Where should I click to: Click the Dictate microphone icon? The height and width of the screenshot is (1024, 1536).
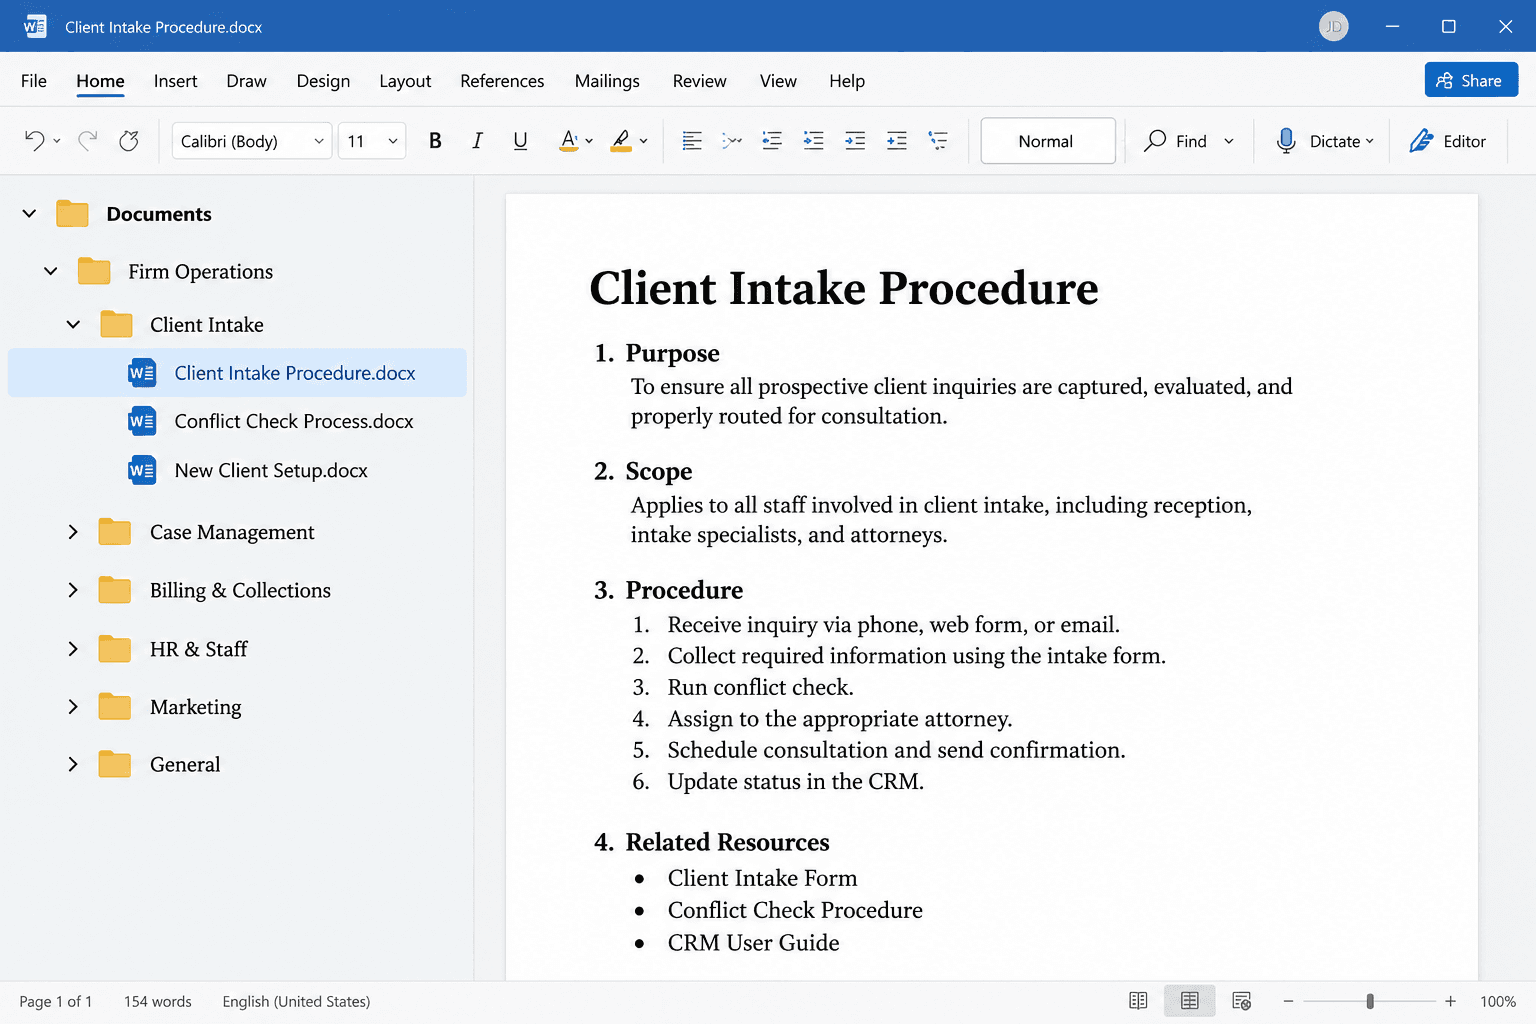pyautogui.click(x=1286, y=141)
